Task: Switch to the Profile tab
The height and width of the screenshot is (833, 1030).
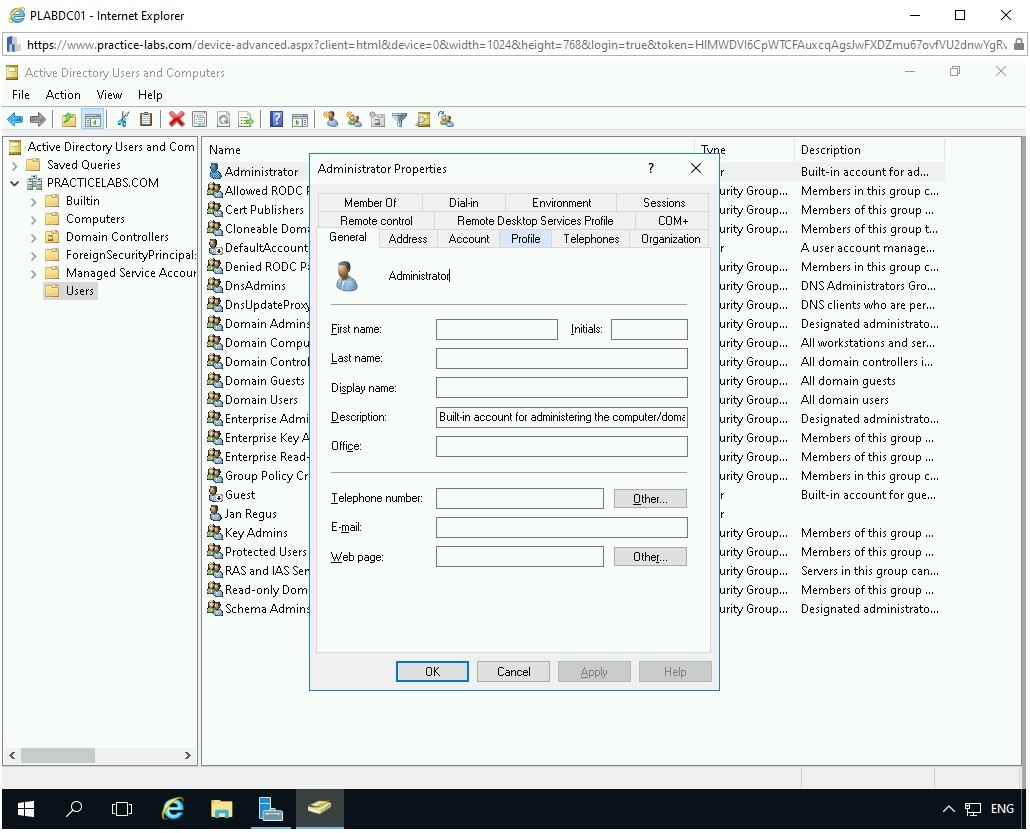Action: 526,239
